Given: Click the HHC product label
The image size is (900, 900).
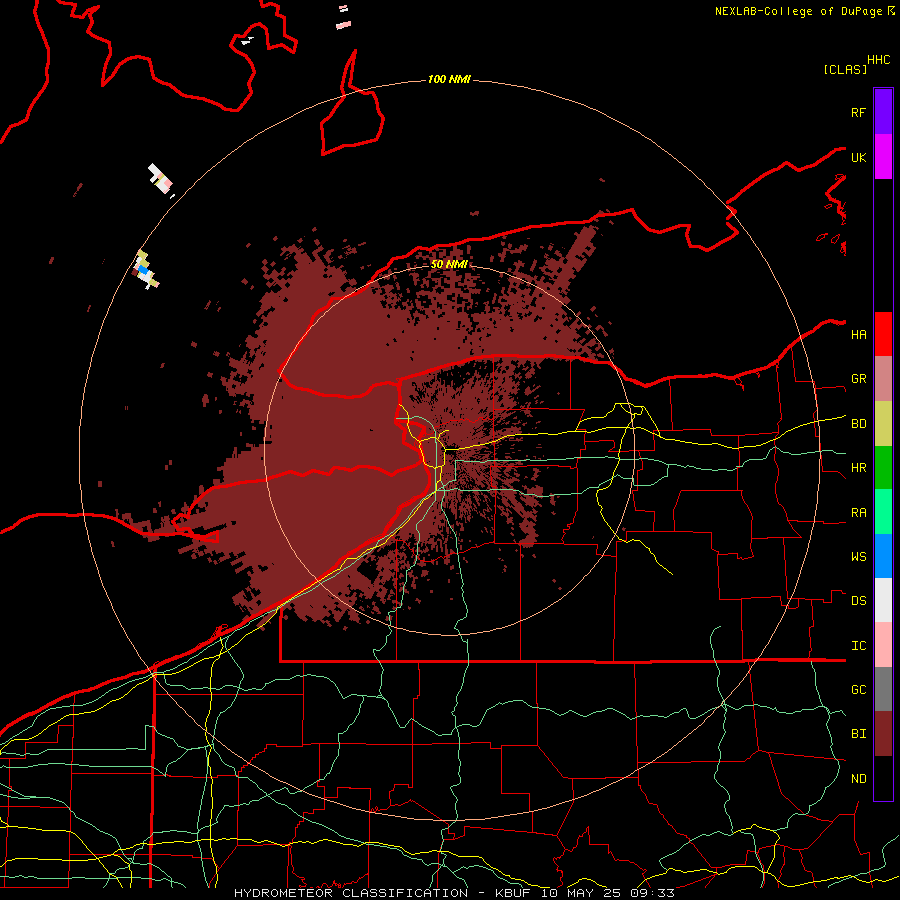Looking at the screenshot, I should point(878,60).
